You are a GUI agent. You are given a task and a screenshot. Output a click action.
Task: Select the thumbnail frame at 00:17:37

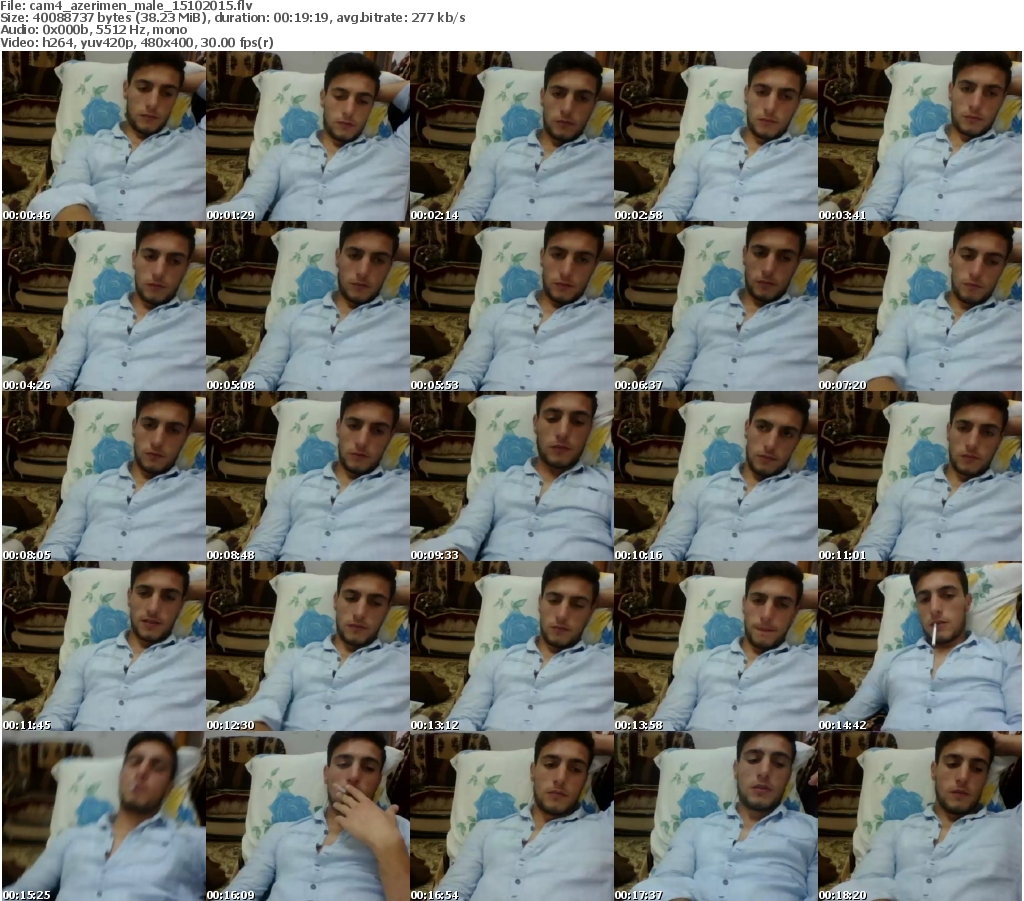(716, 816)
